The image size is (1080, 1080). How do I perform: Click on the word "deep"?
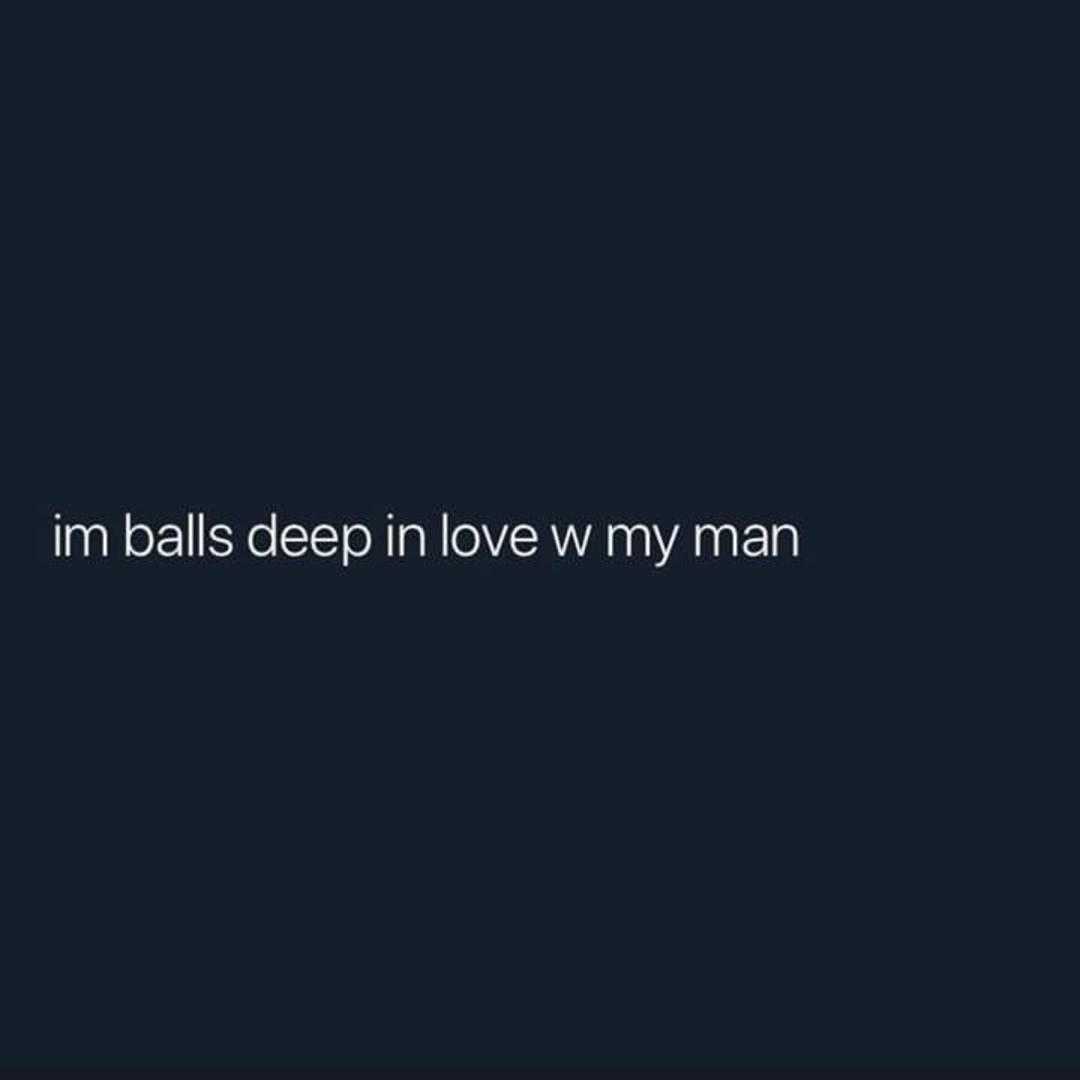point(309,541)
